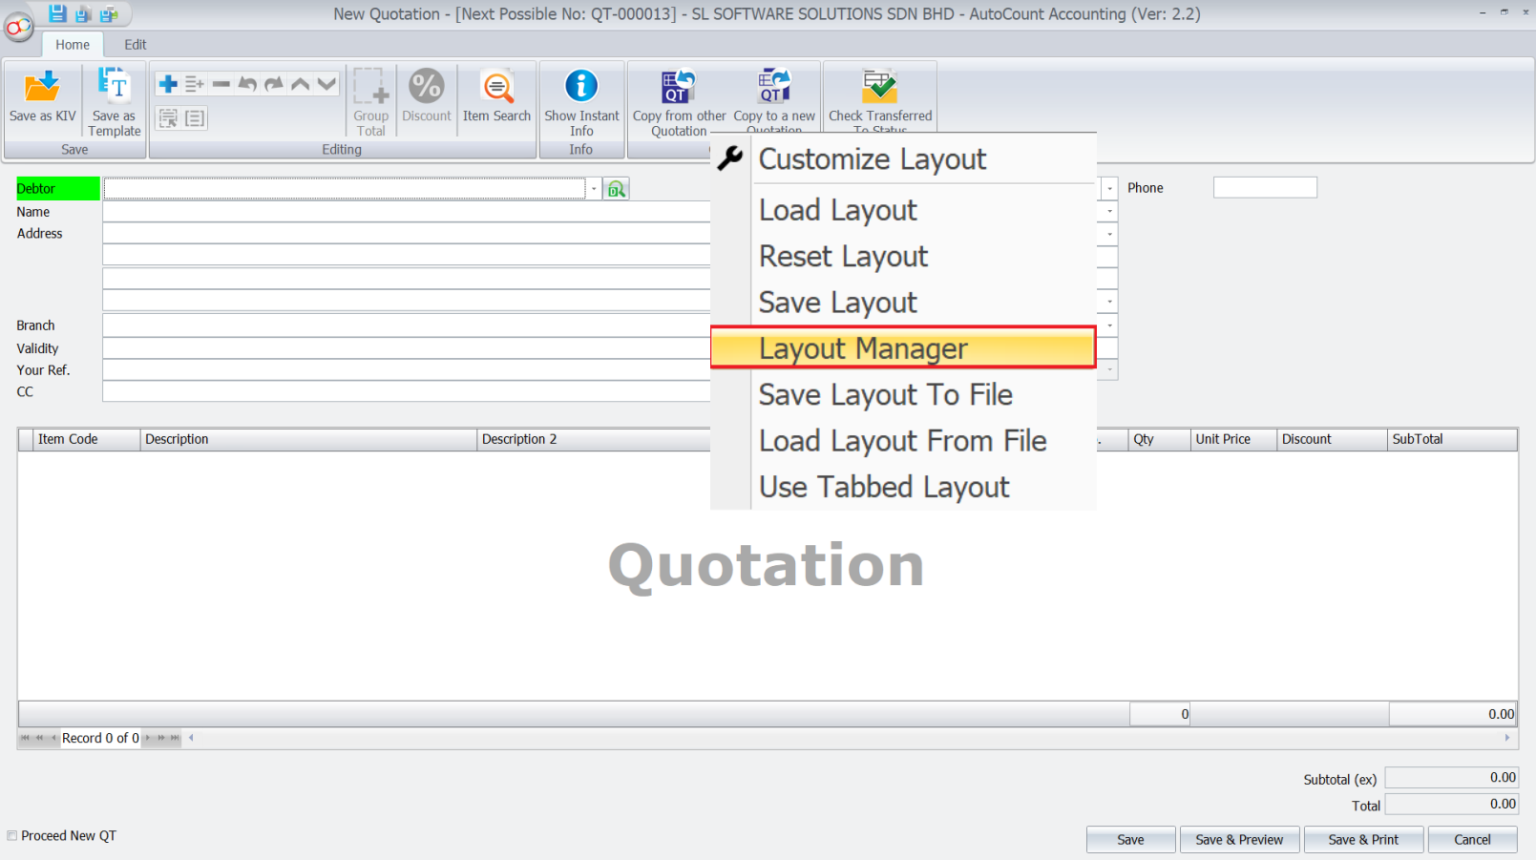Move the row up with the up chevron
Viewport: 1536px width, 860px height.
click(300, 84)
